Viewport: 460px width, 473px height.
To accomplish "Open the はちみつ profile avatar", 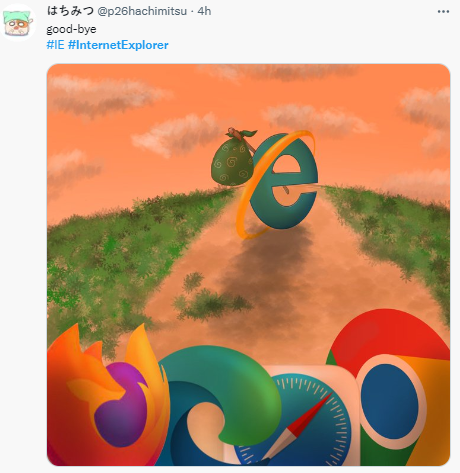I will pyautogui.click(x=18, y=23).
